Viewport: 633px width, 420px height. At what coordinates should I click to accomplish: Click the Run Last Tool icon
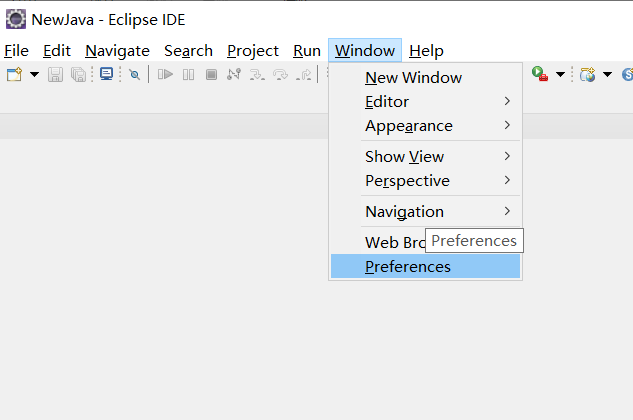(540, 74)
